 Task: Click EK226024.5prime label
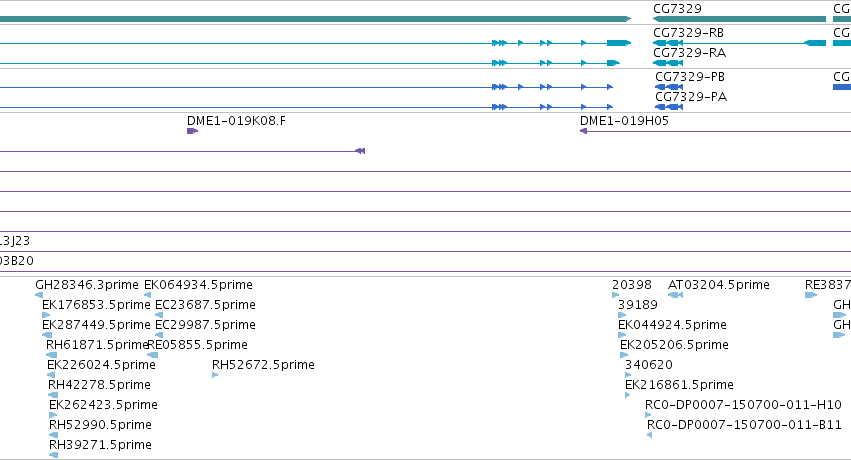click(x=101, y=365)
